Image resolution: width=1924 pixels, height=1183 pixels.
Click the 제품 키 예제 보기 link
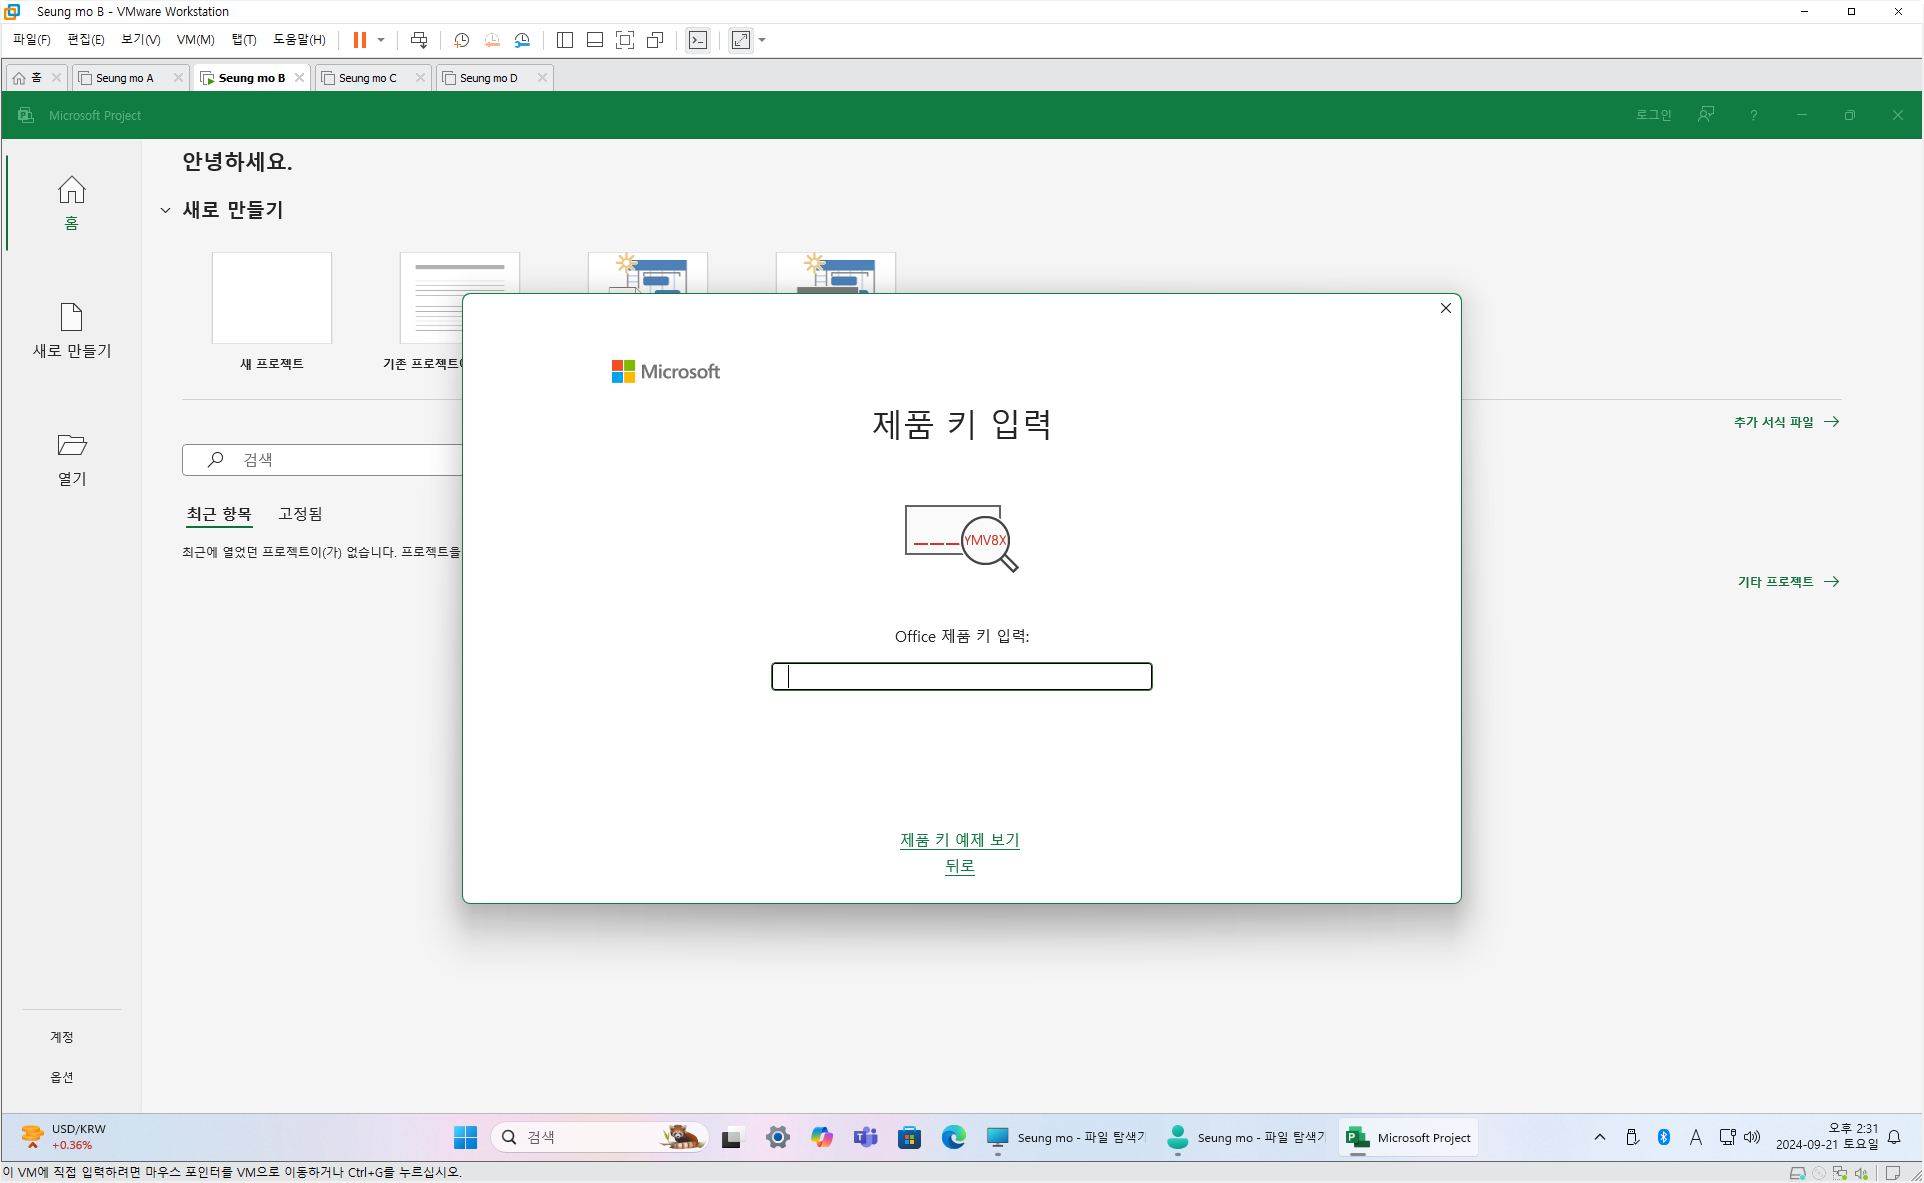(959, 840)
